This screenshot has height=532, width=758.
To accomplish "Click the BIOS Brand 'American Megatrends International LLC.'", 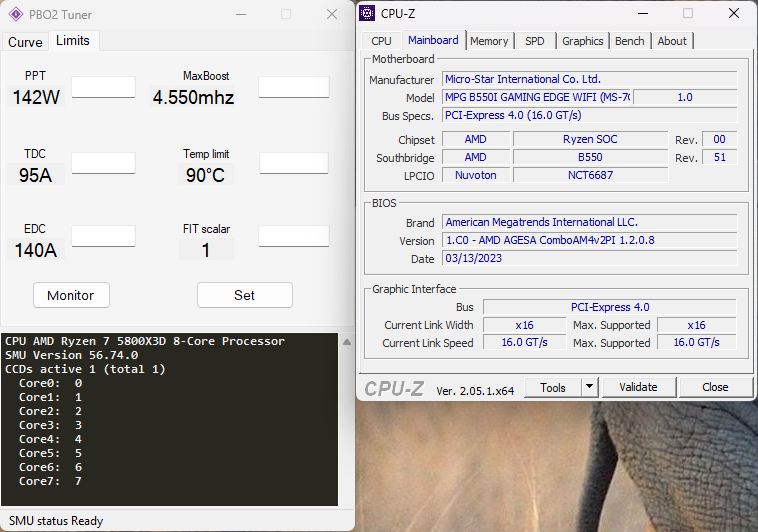I will point(590,222).
